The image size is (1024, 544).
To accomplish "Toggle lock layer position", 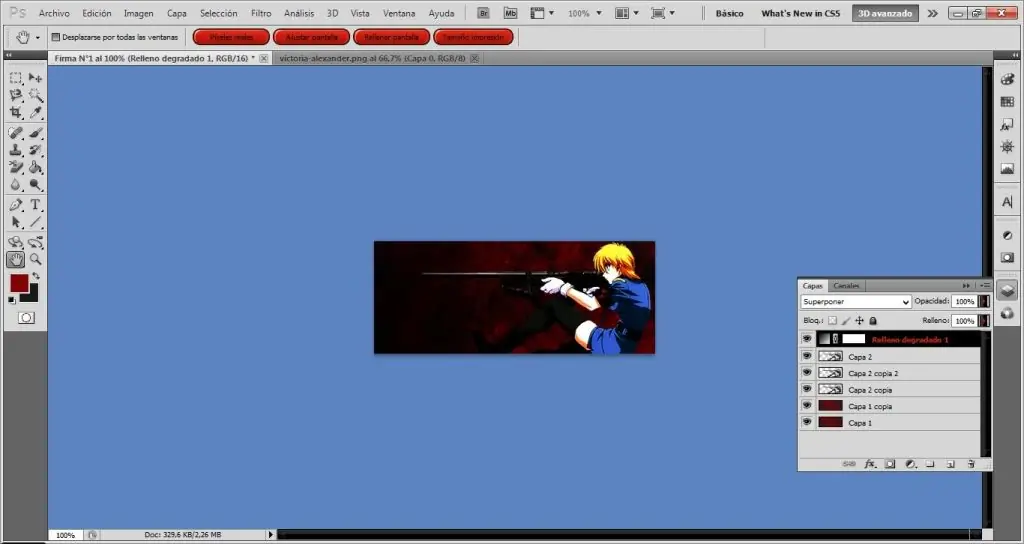I will click(859, 321).
